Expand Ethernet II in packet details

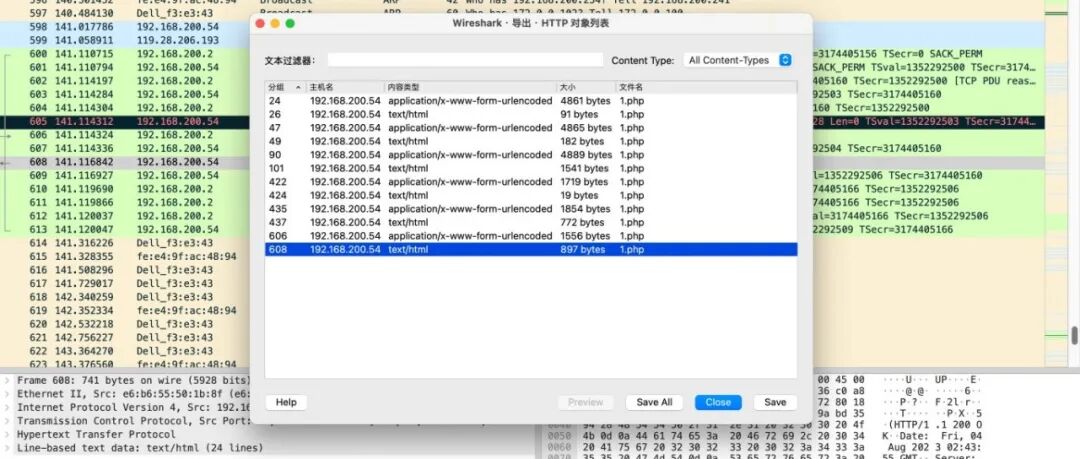pos(8,394)
